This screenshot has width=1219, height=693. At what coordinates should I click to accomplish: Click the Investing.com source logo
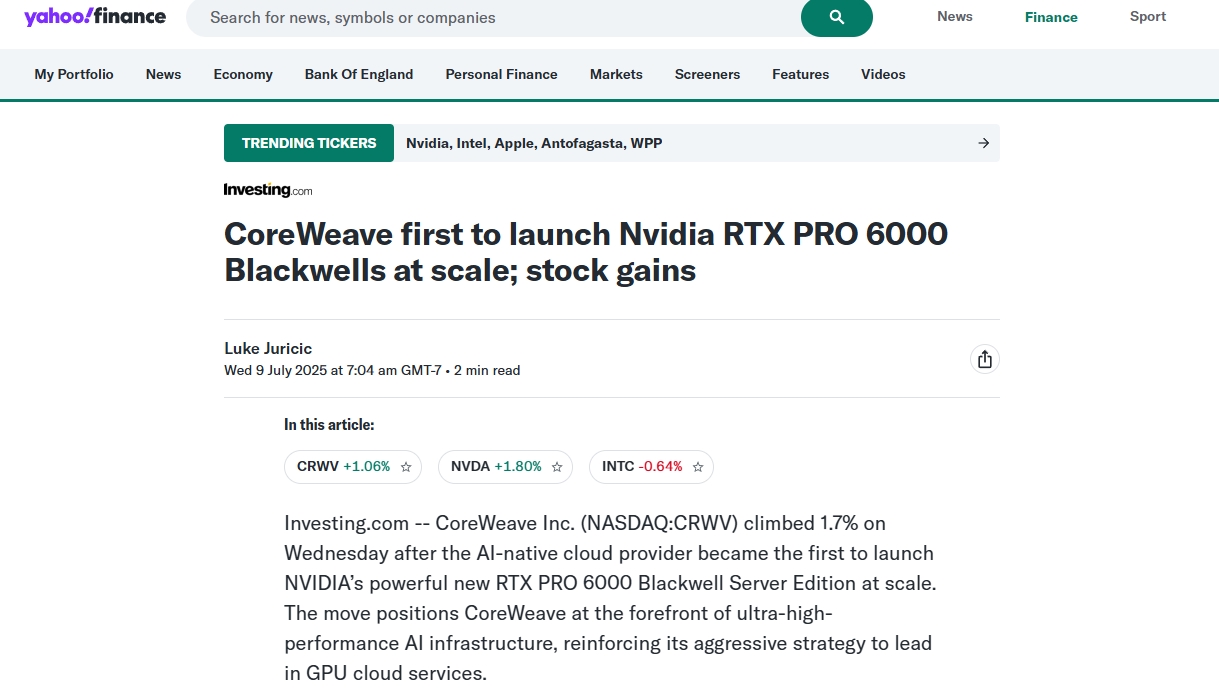tap(268, 190)
